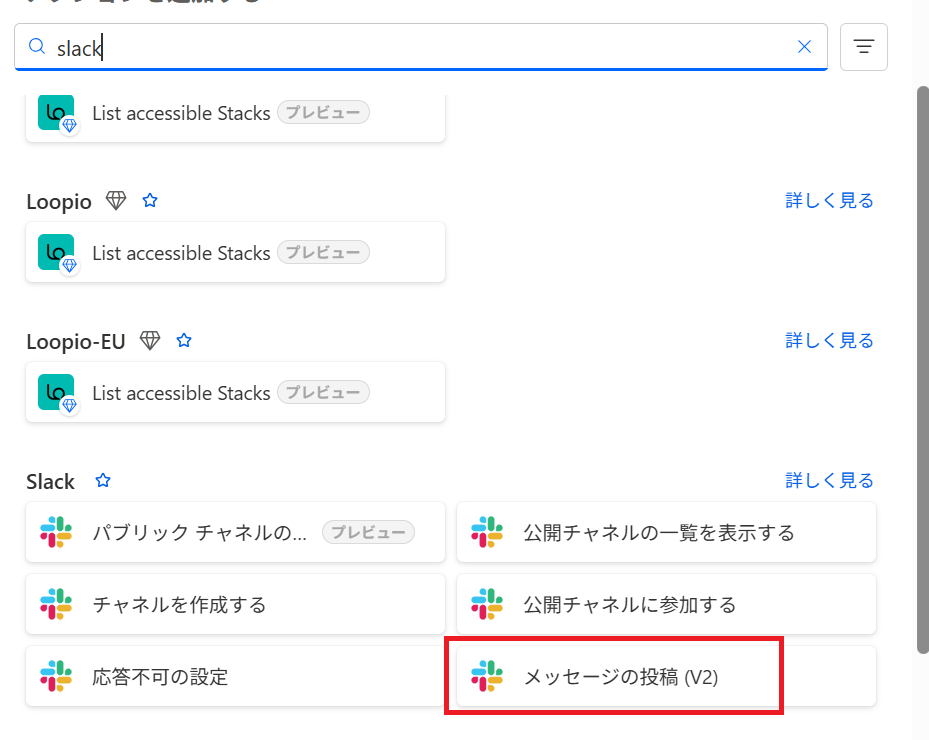Click the vertical scrollbar thumb

[922, 370]
